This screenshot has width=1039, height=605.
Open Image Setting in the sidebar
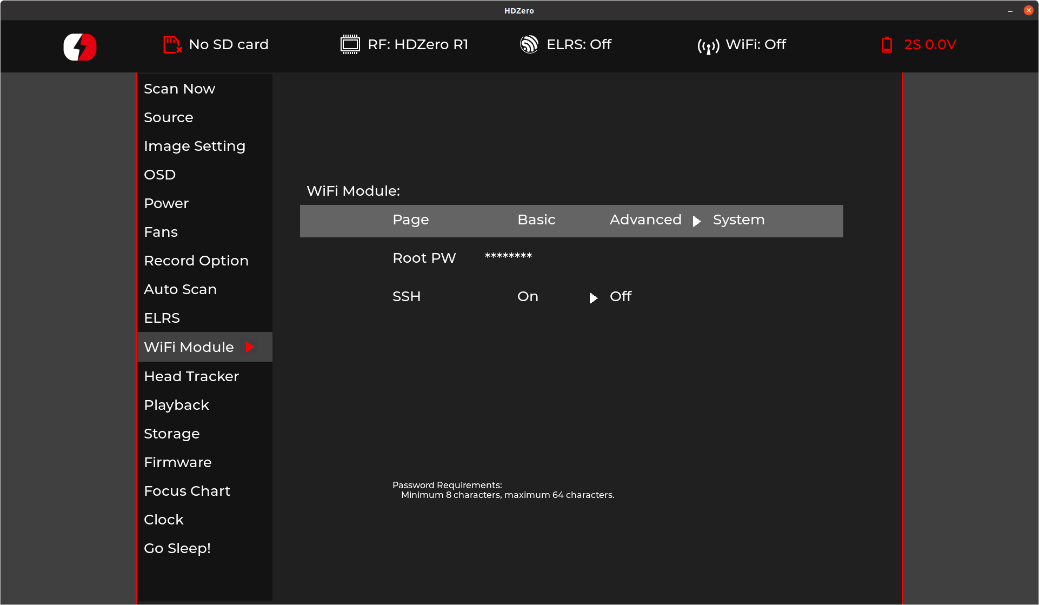pyautogui.click(x=194, y=146)
